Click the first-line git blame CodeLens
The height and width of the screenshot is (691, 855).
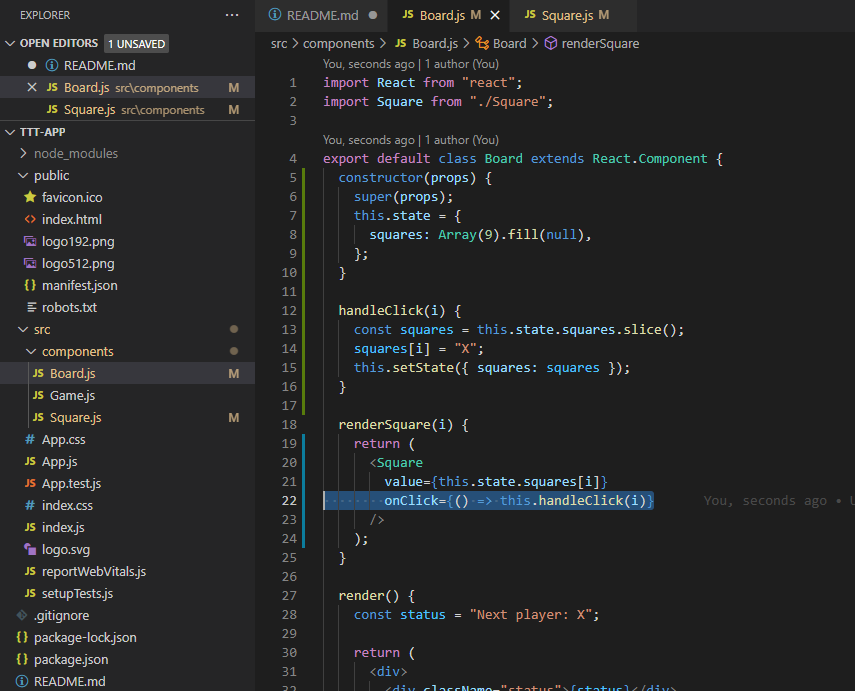pyautogui.click(x=411, y=64)
